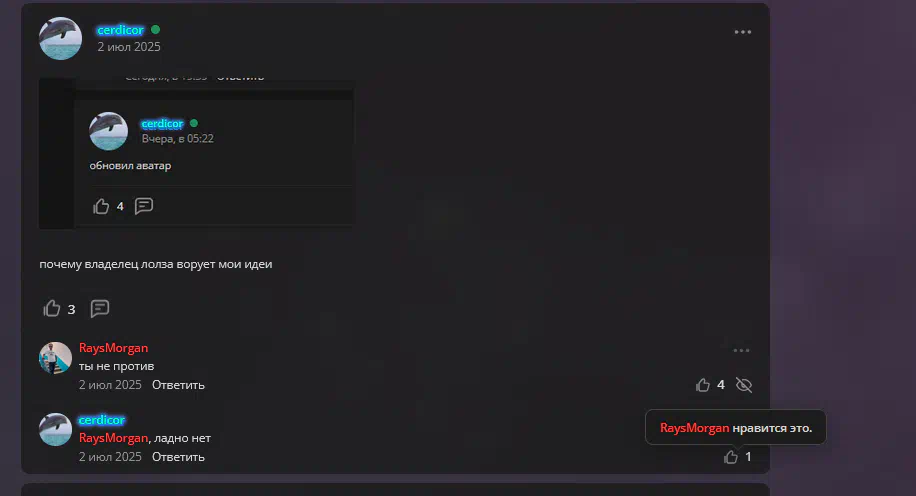Click RaysMorgan's comment avatar
Image resolution: width=916 pixels, height=496 pixels.
pos(55,358)
